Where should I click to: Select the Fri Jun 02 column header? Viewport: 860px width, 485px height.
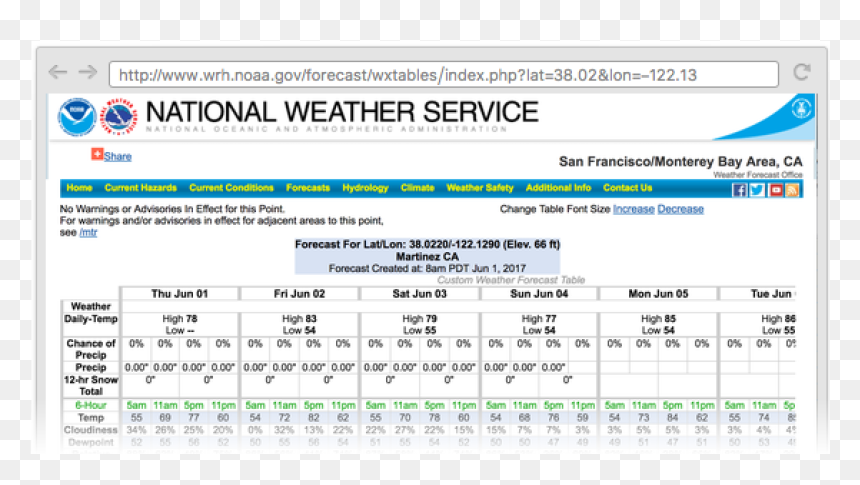click(x=299, y=294)
